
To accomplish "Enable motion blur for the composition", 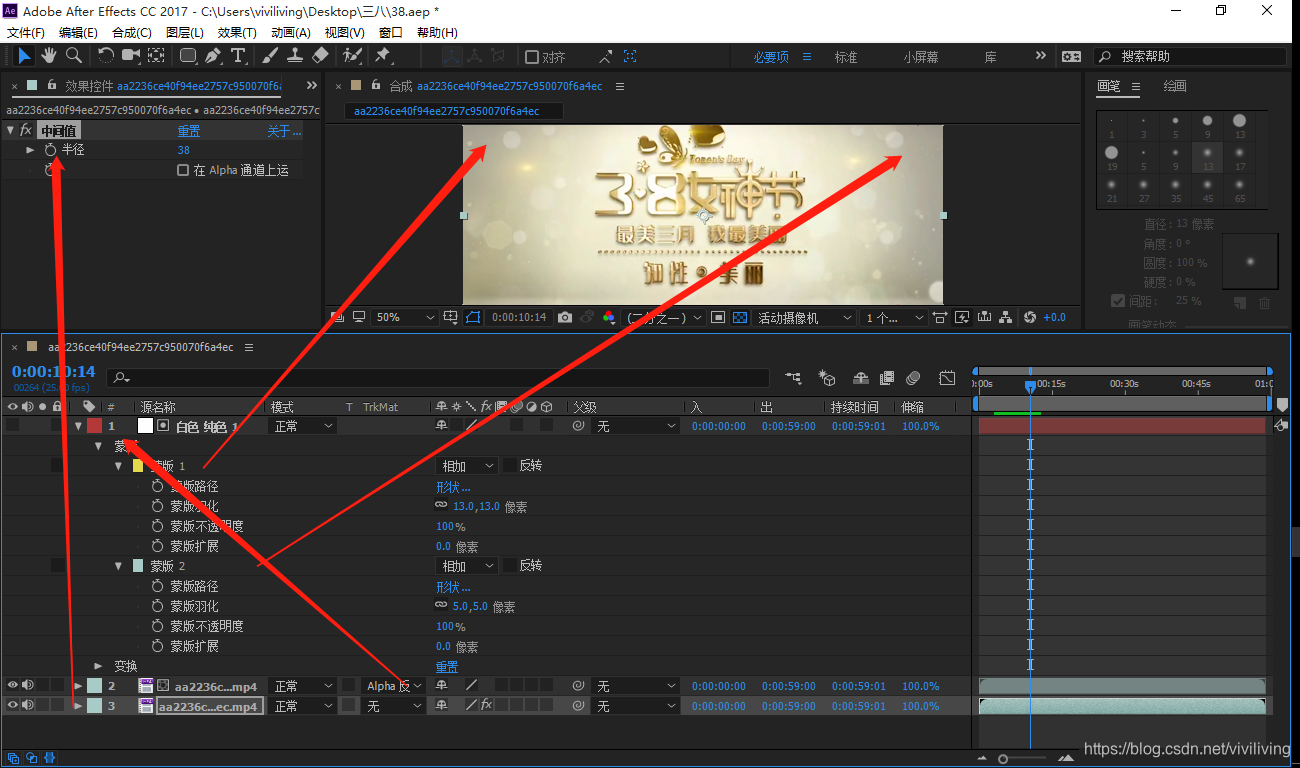I will [913, 378].
